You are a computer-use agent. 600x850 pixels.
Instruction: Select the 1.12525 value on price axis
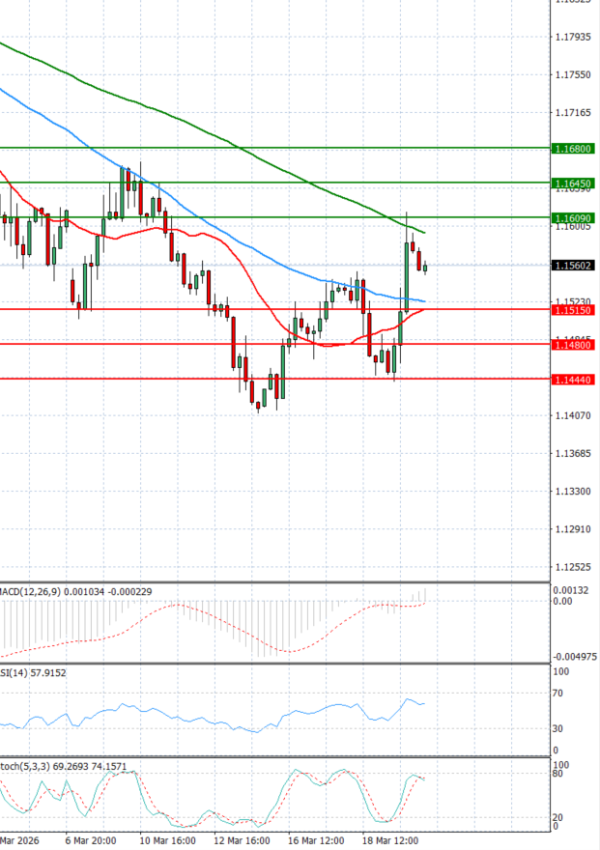572,567
